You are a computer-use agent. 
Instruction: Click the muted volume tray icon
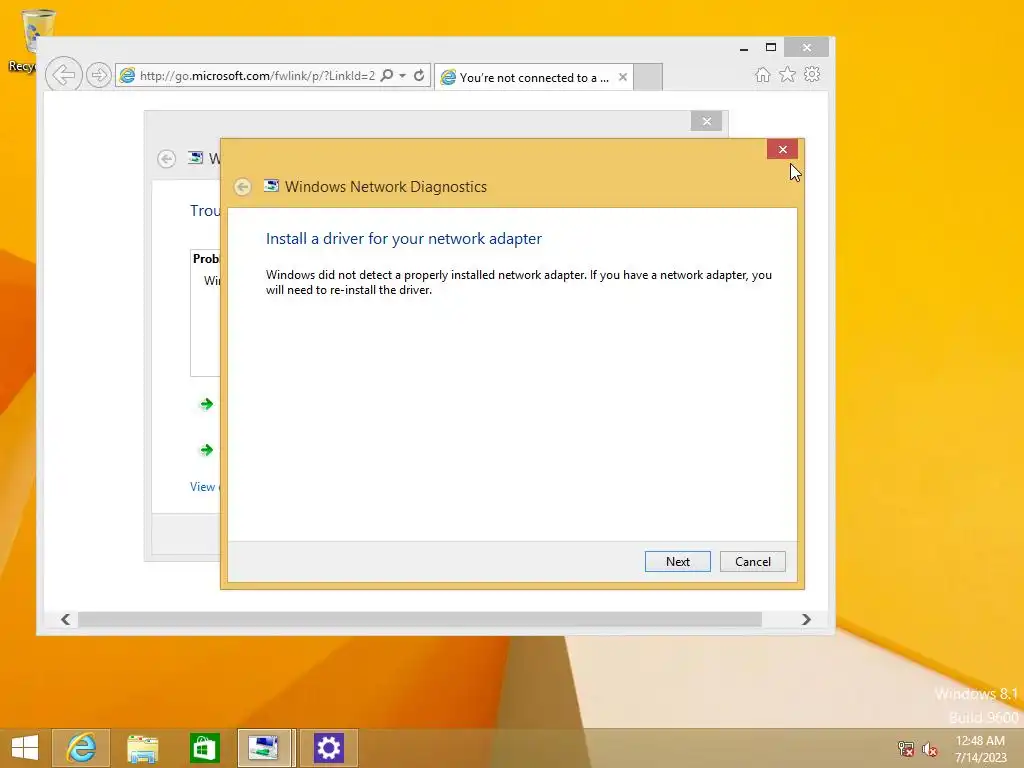(930, 749)
